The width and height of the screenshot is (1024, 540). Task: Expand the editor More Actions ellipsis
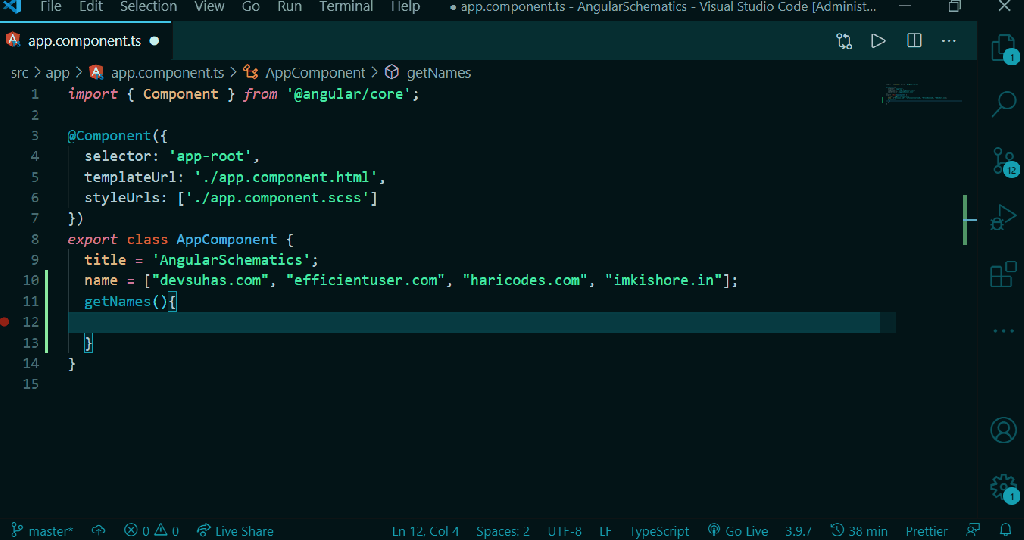coord(949,41)
